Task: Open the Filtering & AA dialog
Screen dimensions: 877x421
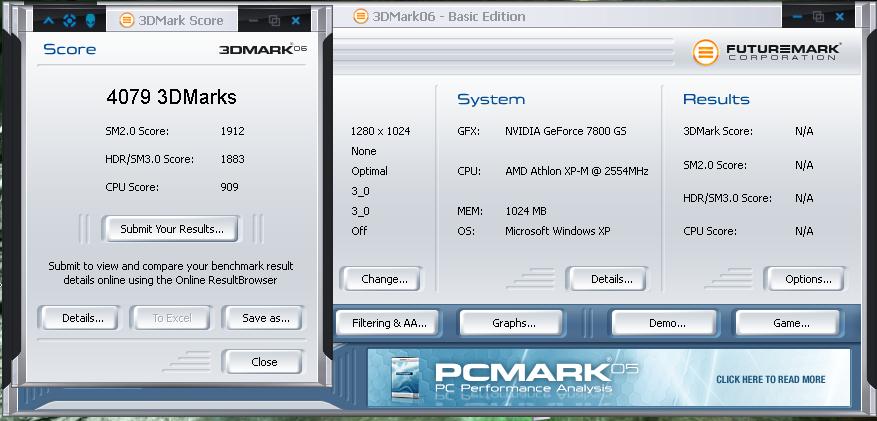Action: click(388, 323)
